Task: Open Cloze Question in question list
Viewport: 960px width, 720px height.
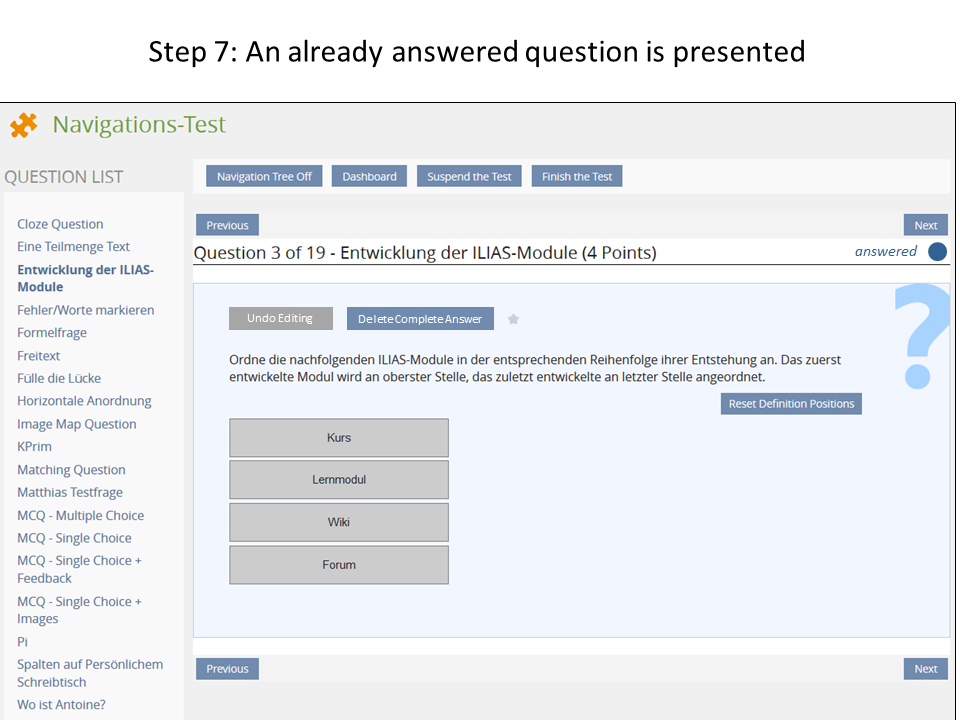Action: click(x=60, y=224)
